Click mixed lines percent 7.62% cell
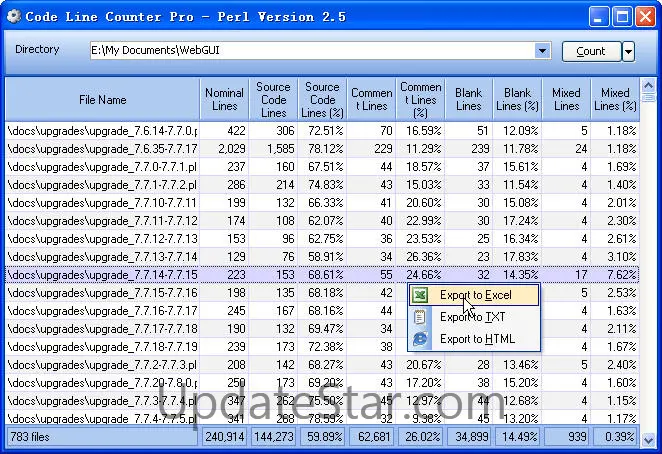 tap(622, 275)
